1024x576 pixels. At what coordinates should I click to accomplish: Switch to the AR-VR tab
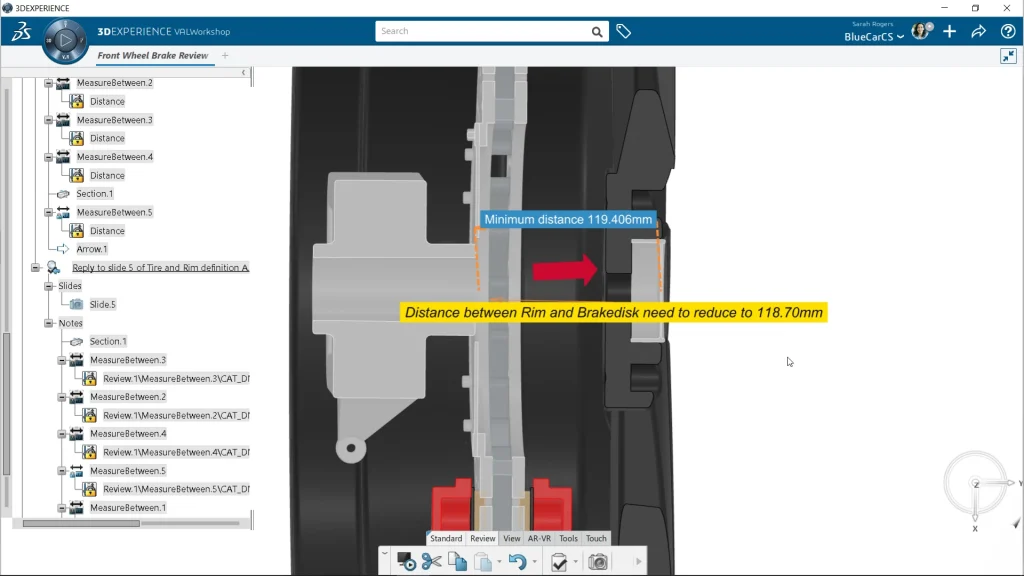point(540,539)
